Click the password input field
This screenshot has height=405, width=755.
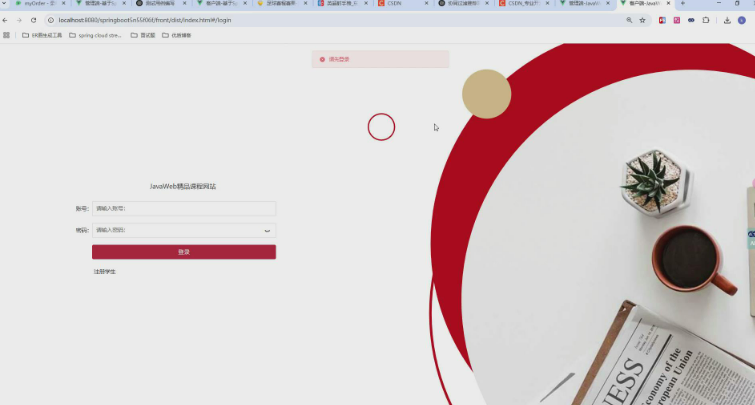[184, 230]
